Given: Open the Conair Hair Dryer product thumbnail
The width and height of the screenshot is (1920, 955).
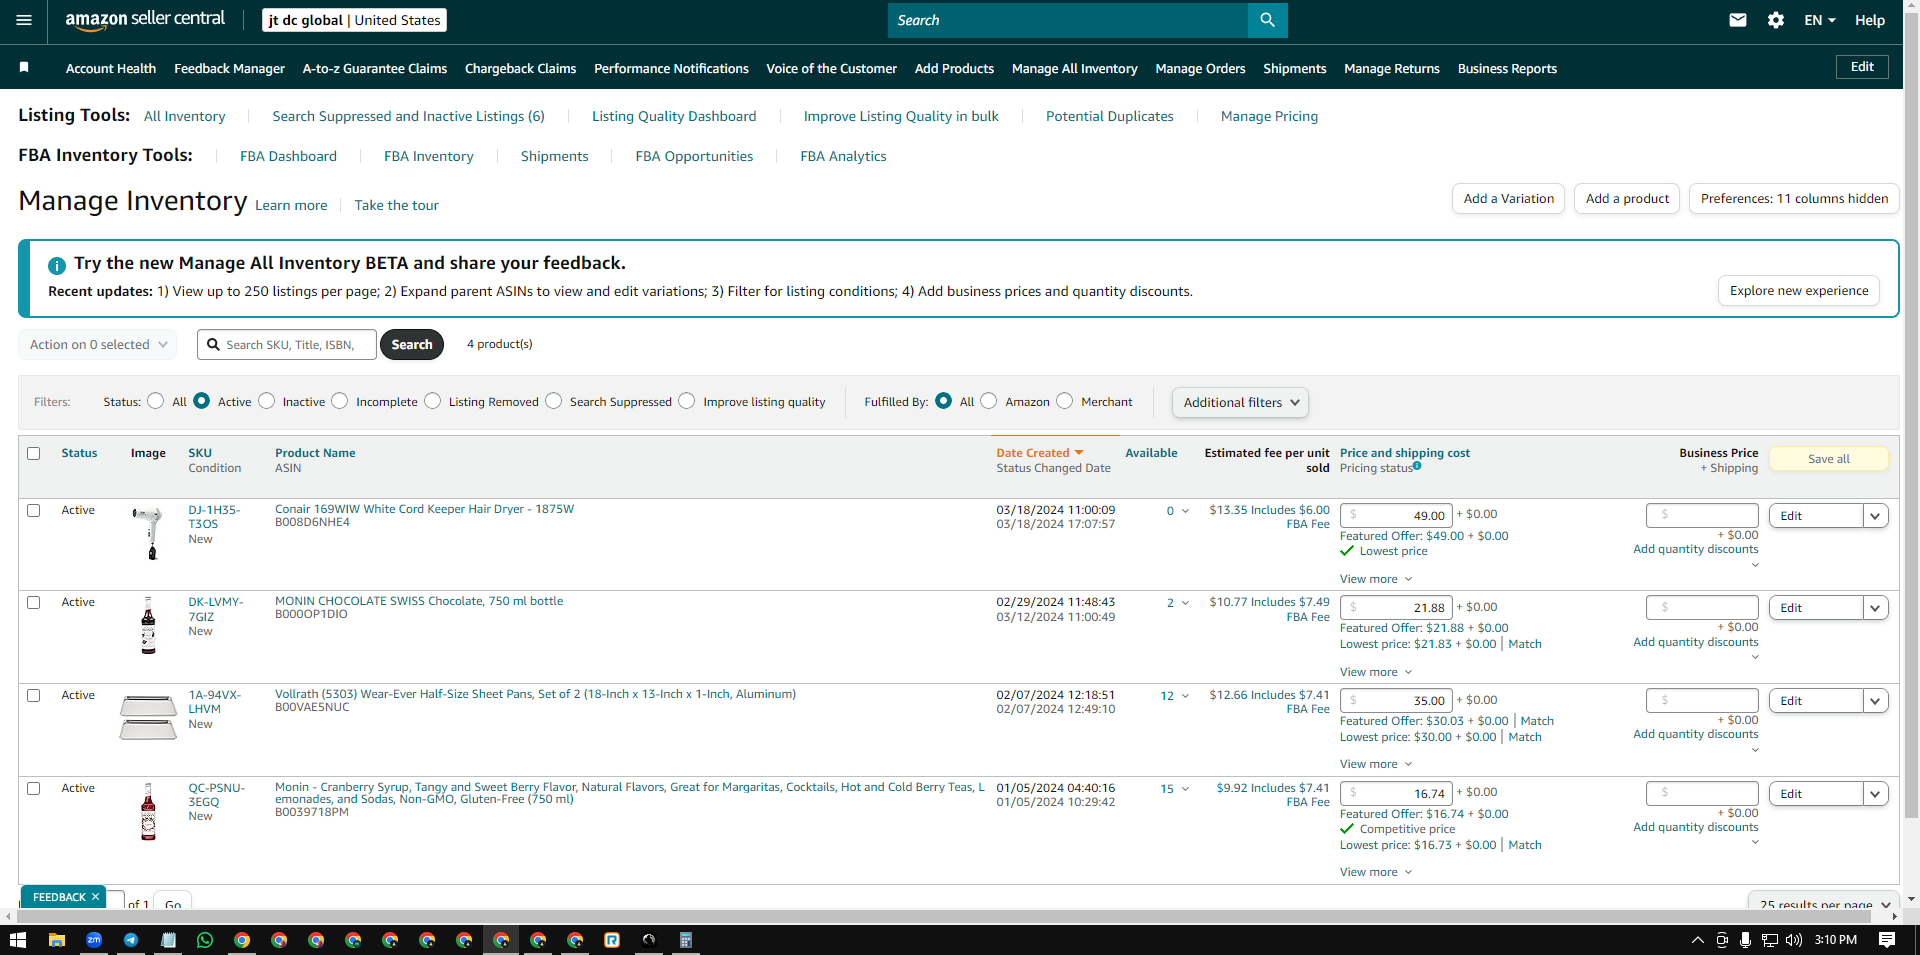Looking at the screenshot, I should click(148, 532).
